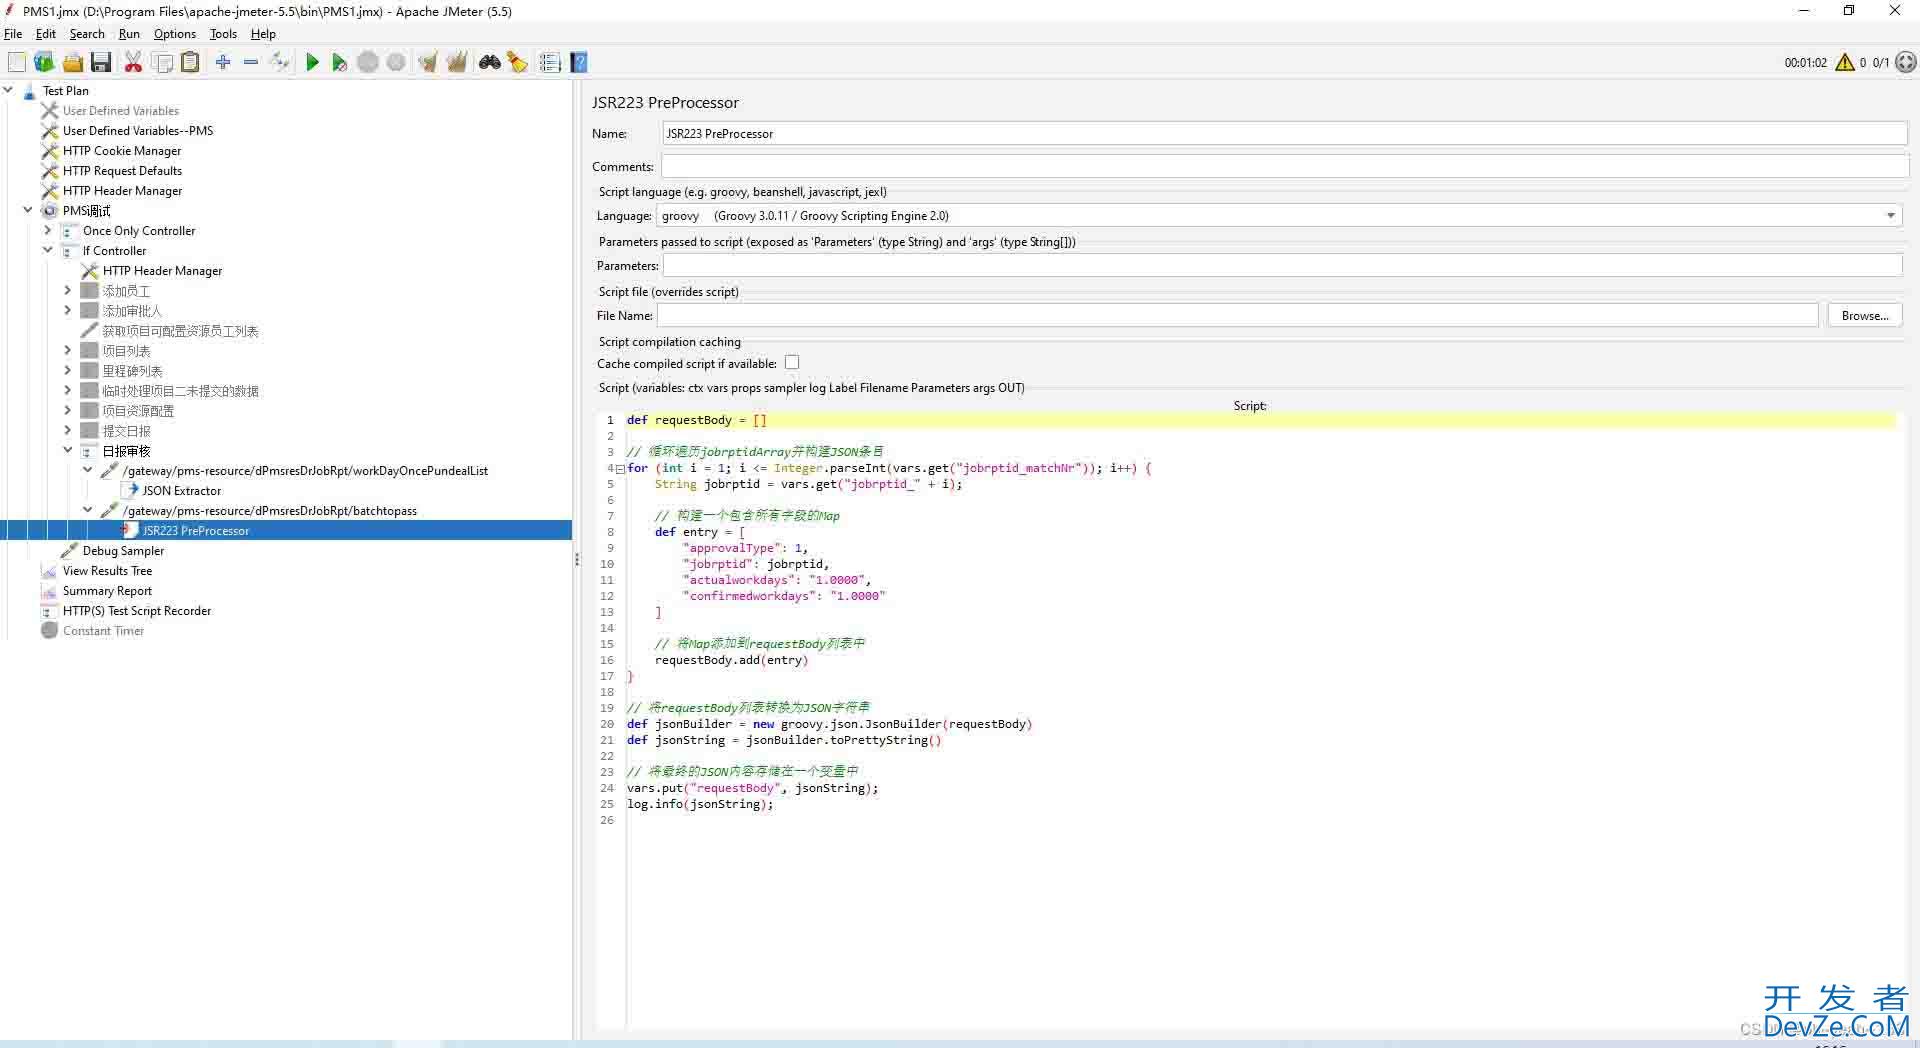Click the running threads status icon
This screenshot has height=1048, width=1920.
tap(1906, 62)
